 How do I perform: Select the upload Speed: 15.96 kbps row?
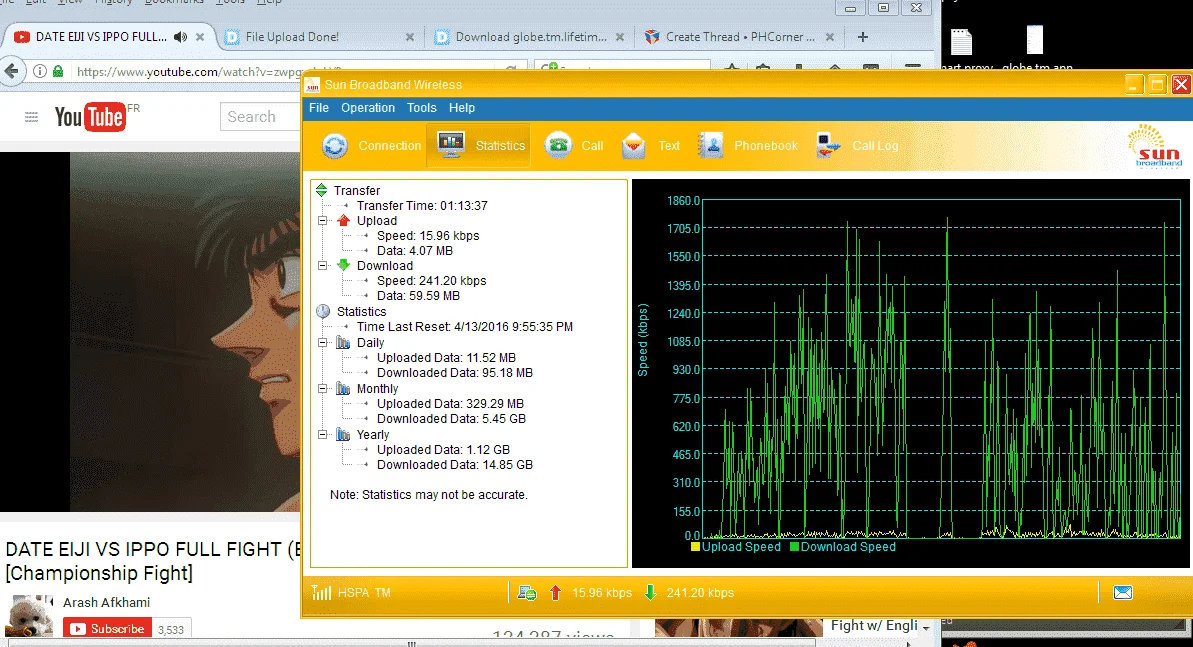tap(428, 236)
